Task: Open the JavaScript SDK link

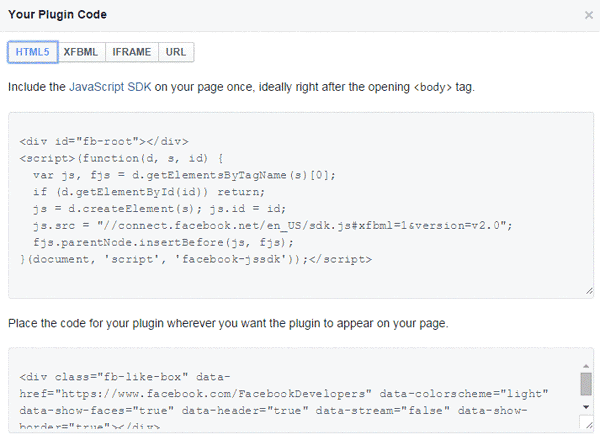Action: pyautogui.click(x=110, y=87)
